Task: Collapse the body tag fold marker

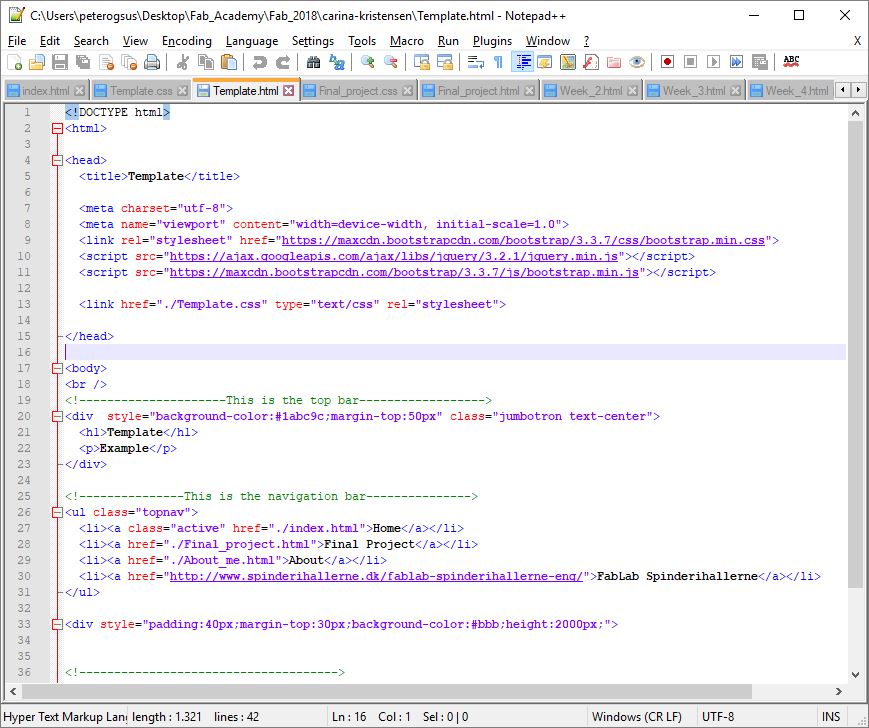Action: (57, 368)
